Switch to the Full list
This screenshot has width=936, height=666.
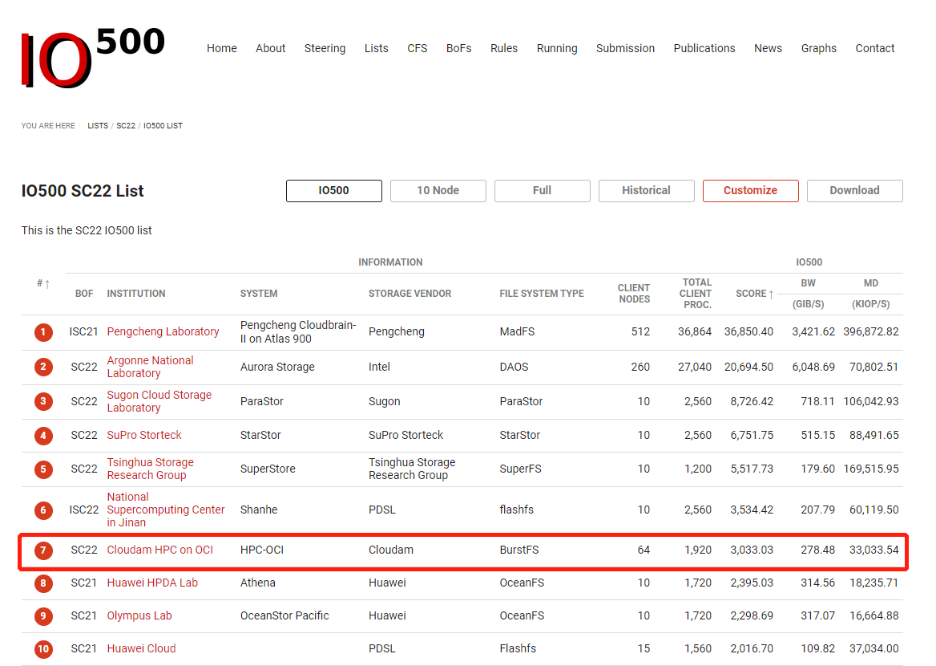pyautogui.click(x=542, y=191)
